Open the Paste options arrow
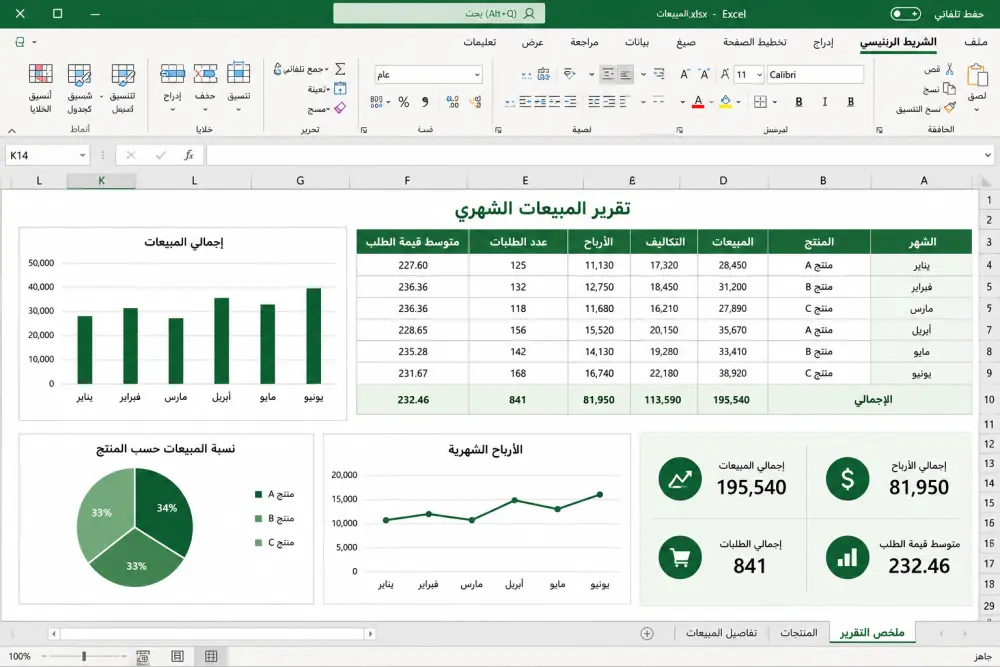 976,110
